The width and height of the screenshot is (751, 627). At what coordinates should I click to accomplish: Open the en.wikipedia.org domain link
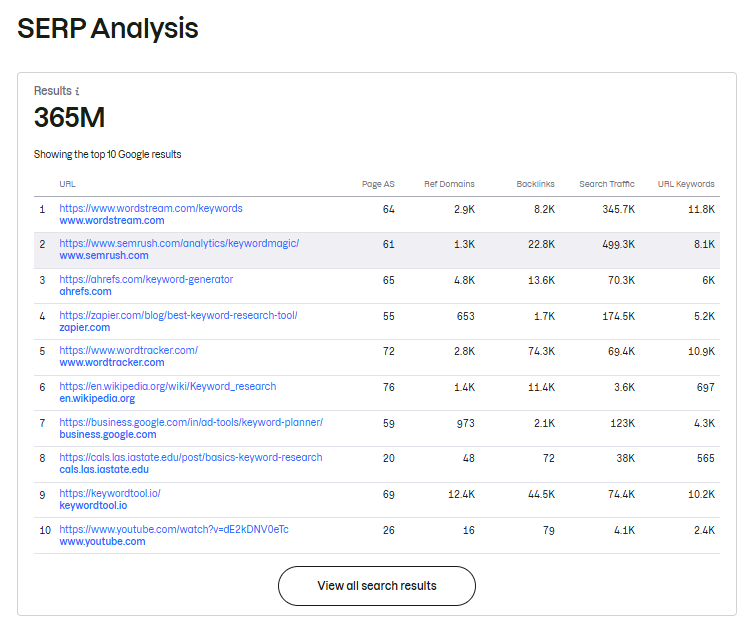point(97,398)
